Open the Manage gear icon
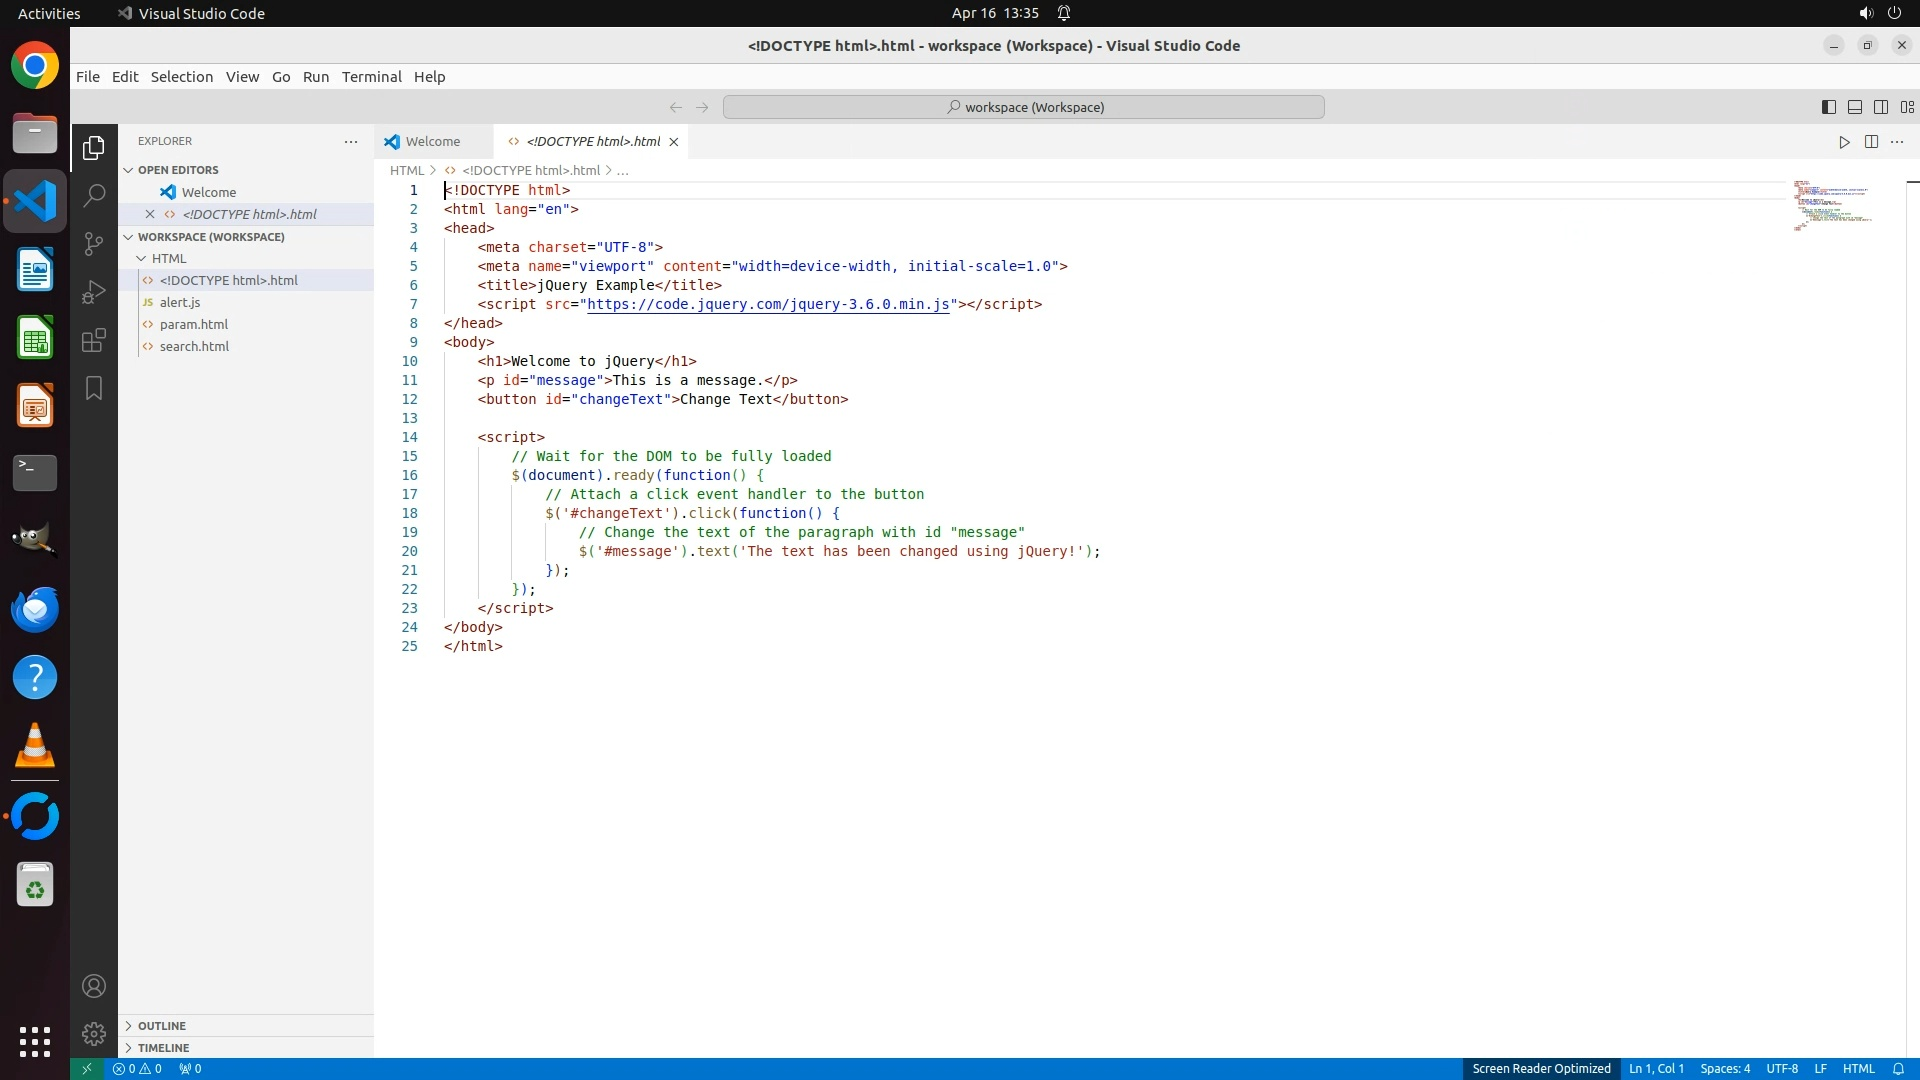The image size is (1920, 1080). click(x=94, y=1033)
